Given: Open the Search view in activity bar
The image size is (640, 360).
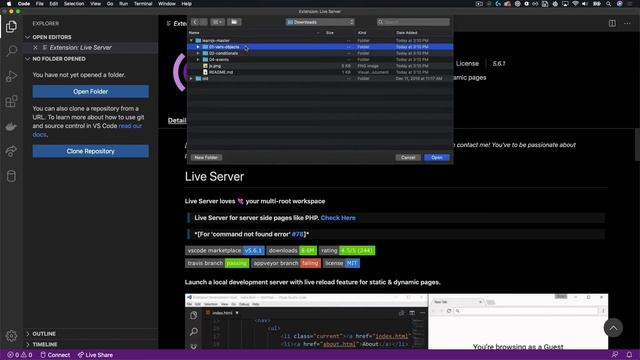Looking at the screenshot, I should pos(11,51).
